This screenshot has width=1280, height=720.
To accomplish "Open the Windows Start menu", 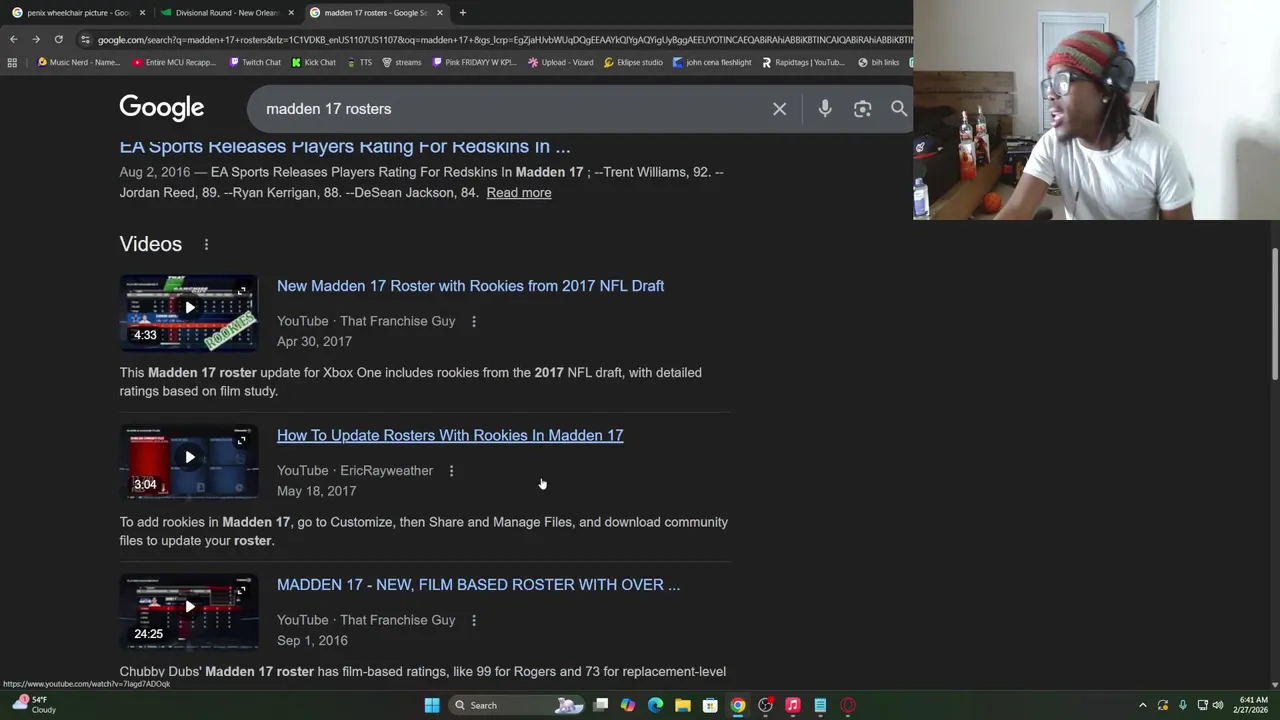I will [431, 705].
